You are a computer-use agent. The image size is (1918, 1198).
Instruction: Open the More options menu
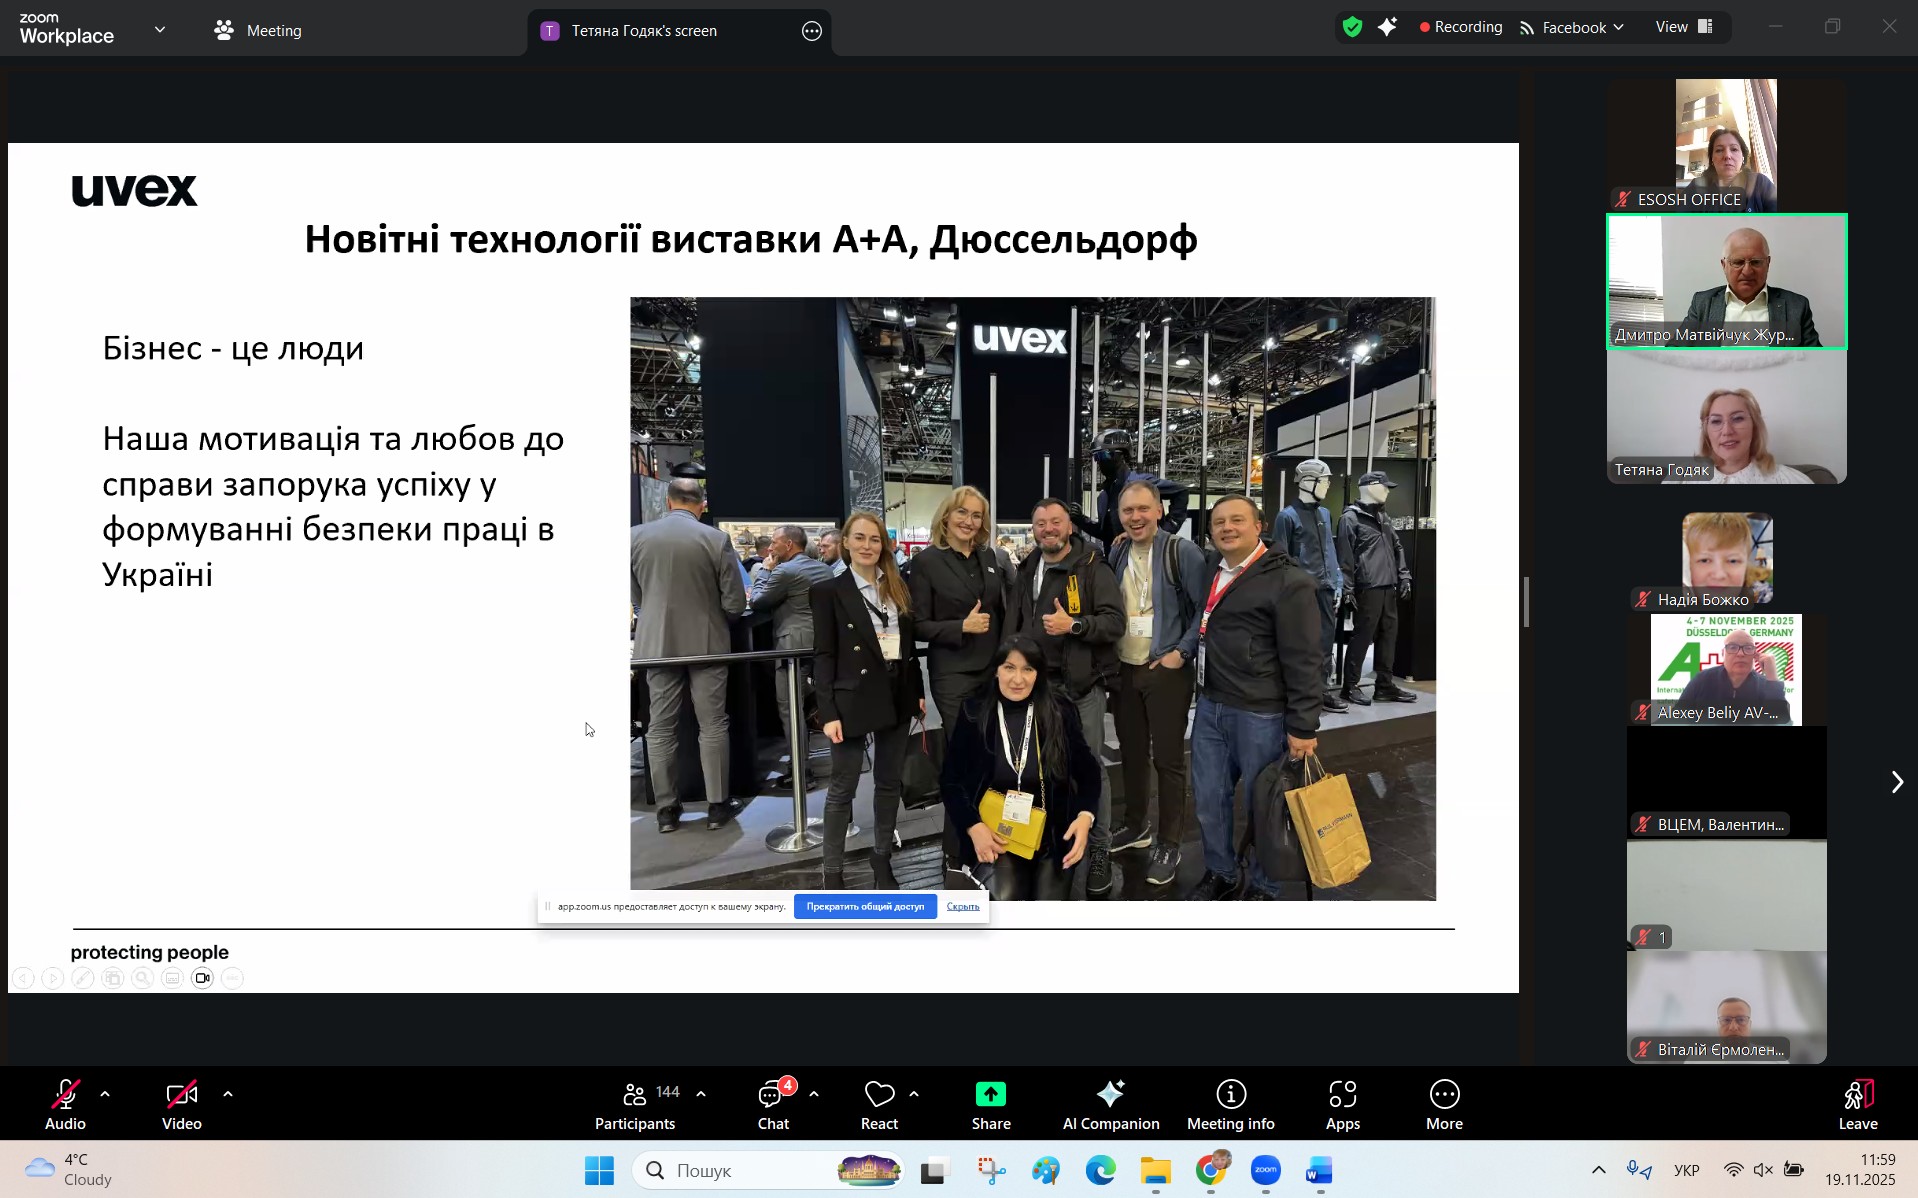pyautogui.click(x=1444, y=1104)
